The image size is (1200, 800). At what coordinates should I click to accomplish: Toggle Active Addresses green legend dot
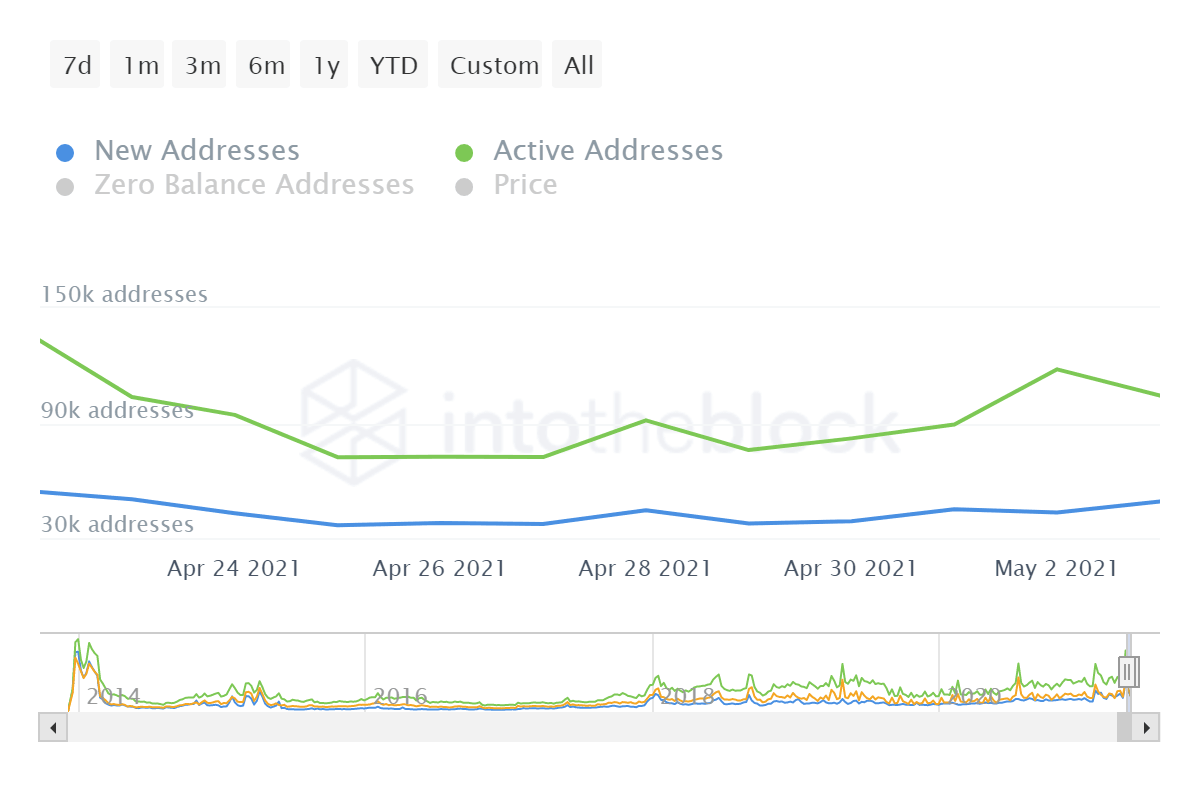(x=464, y=153)
